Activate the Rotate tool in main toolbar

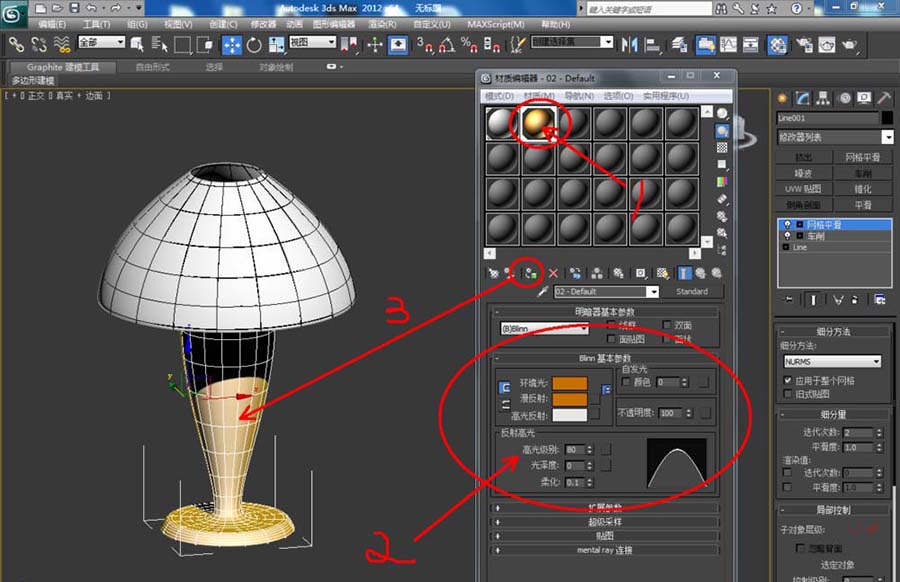pyautogui.click(x=254, y=45)
